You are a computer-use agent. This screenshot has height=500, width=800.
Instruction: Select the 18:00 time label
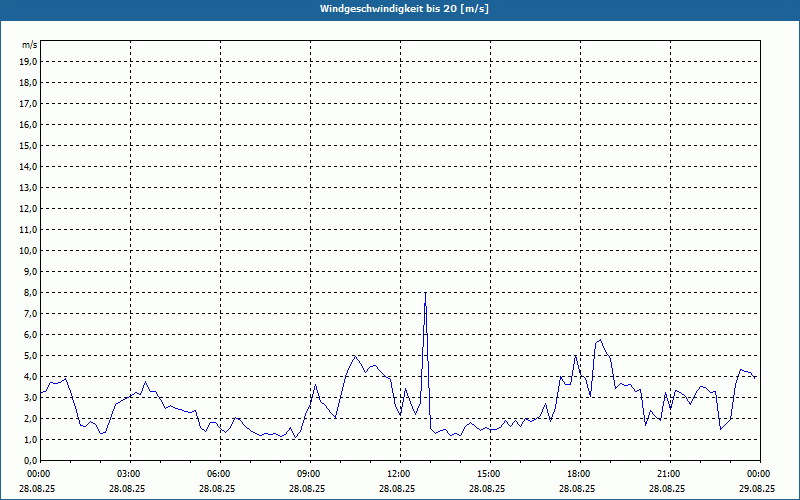click(x=579, y=474)
